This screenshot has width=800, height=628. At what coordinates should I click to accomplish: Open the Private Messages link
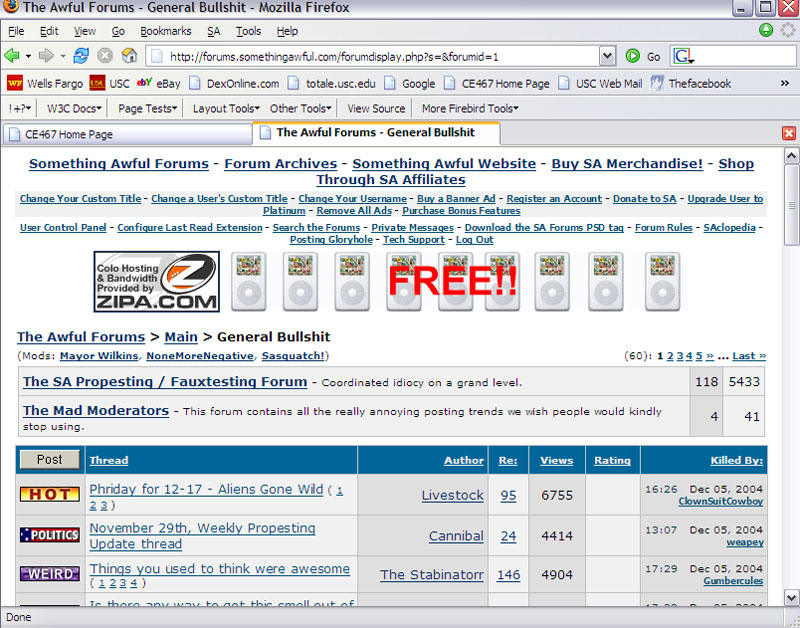[412, 228]
